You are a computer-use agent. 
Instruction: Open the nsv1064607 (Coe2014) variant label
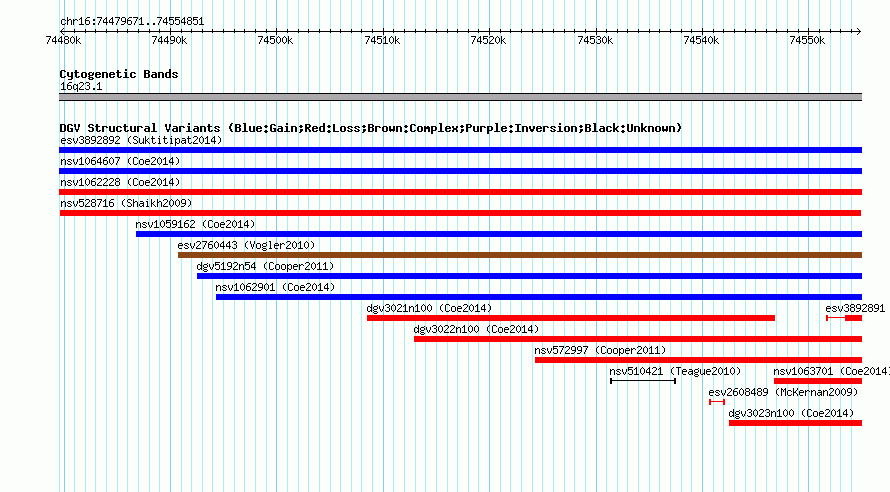click(120, 161)
